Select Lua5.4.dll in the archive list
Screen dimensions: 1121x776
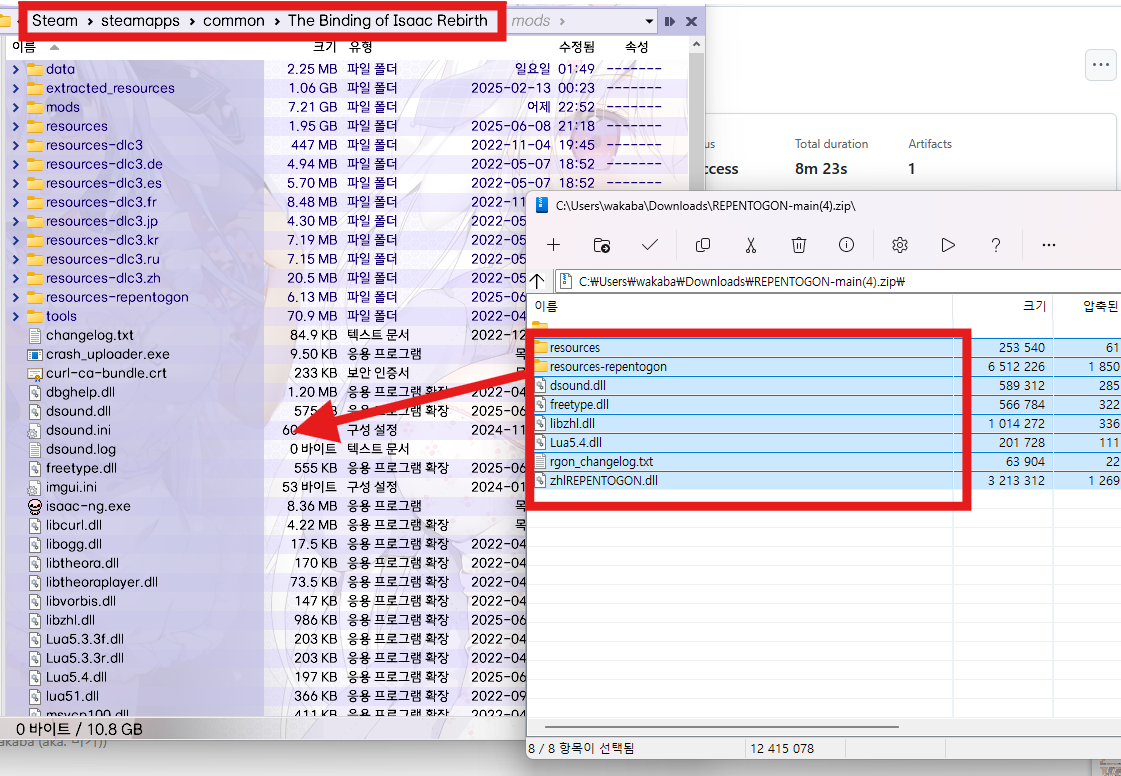(576, 443)
